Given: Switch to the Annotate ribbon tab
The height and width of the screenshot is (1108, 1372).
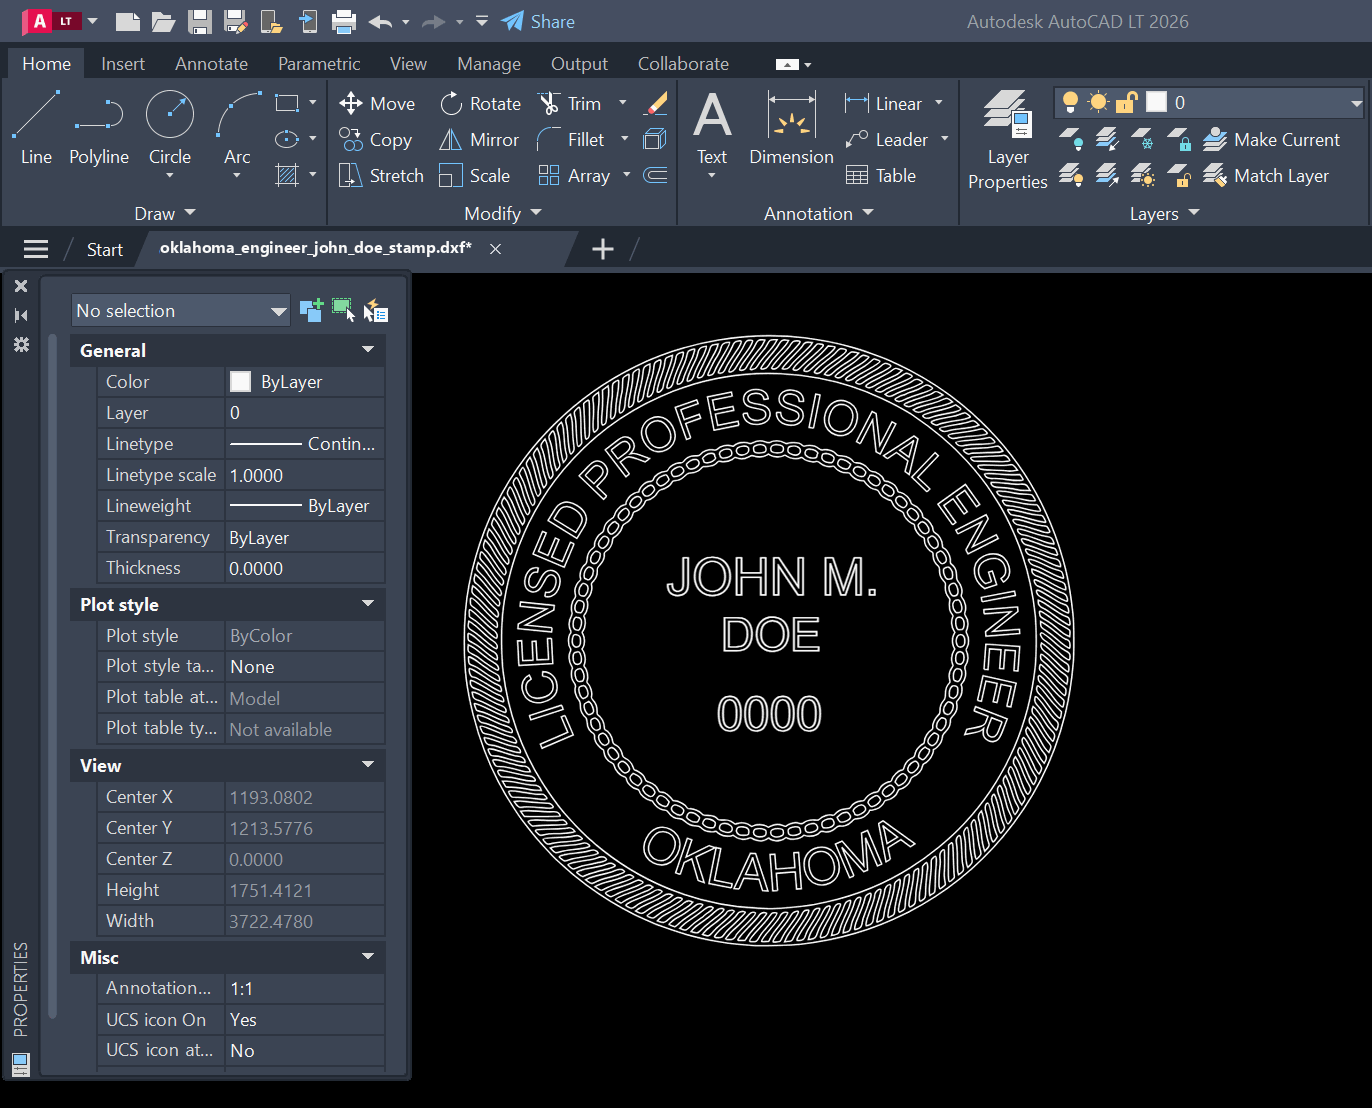Looking at the screenshot, I should point(211,63).
